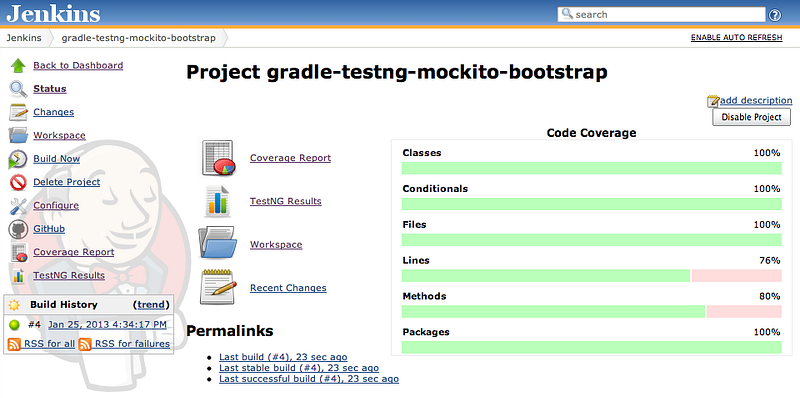The image size is (800, 398).
Task: Open build Jan 25, 2013 4:34:17 PM
Action: pyautogui.click(x=107, y=325)
